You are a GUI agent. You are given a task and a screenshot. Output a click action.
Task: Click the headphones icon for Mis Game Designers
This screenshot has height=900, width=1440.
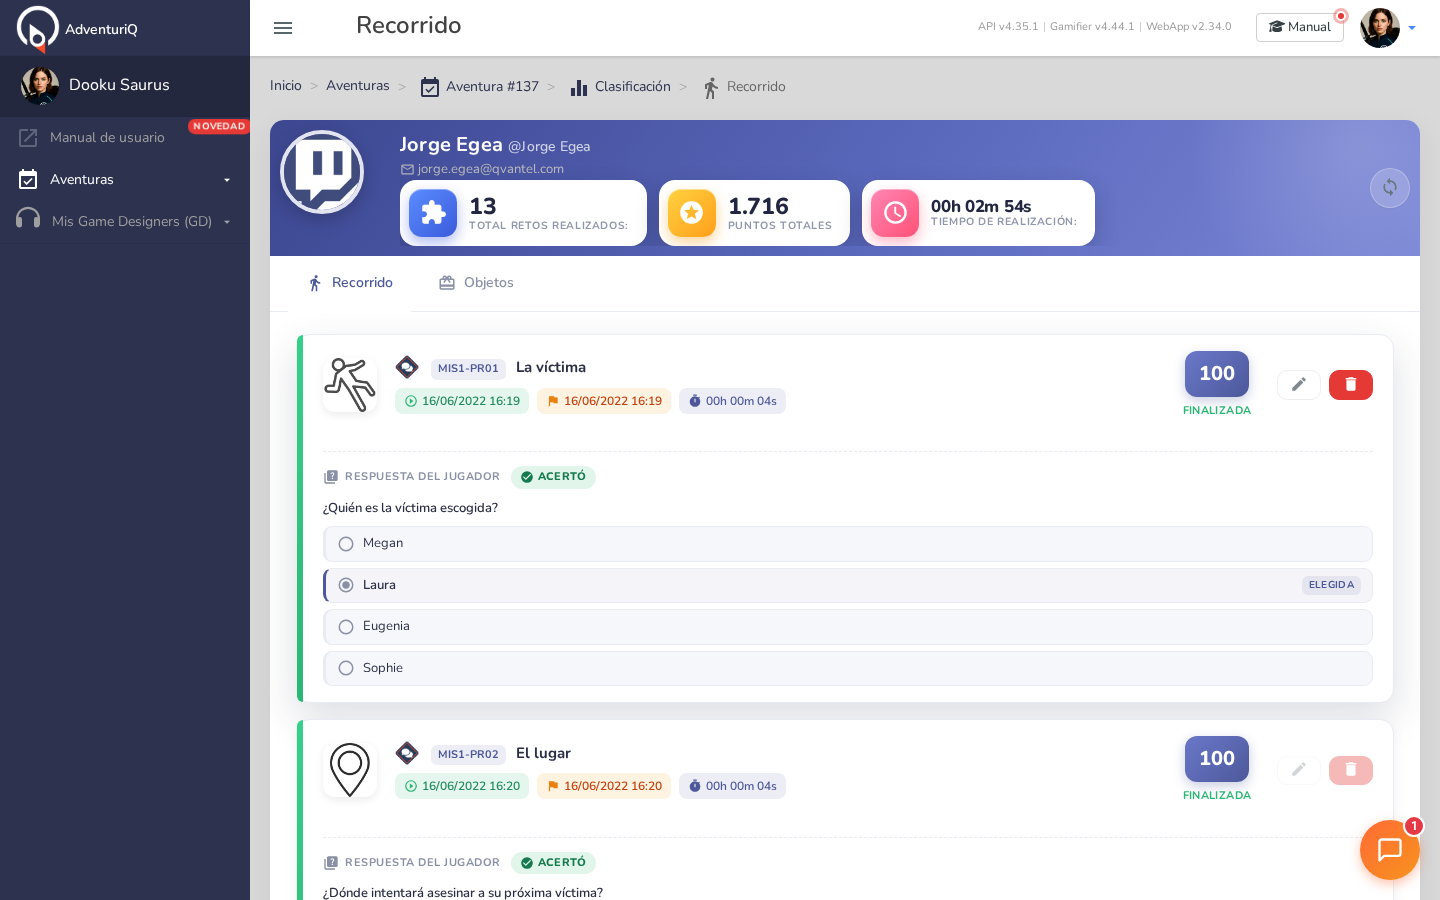tap(28, 219)
